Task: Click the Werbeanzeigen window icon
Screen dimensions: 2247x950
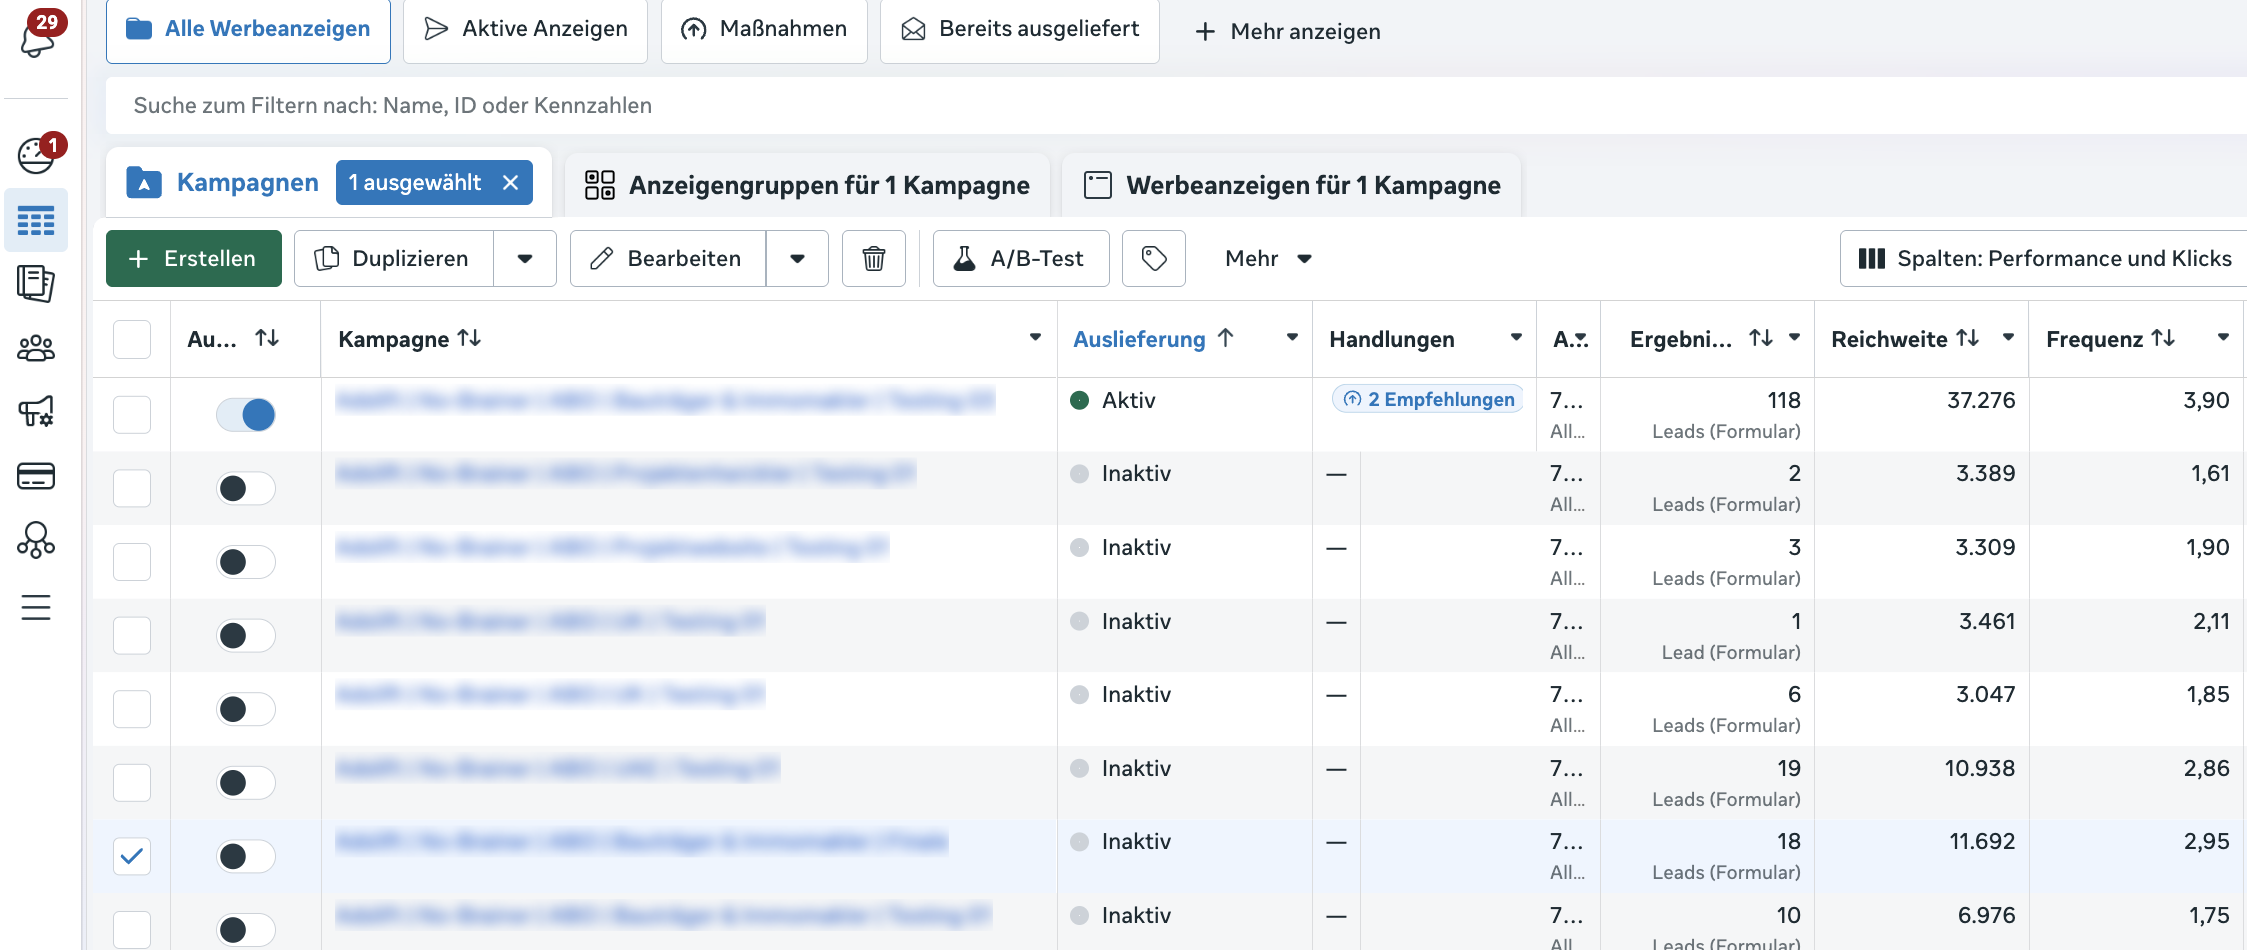Action: pos(1098,185)
